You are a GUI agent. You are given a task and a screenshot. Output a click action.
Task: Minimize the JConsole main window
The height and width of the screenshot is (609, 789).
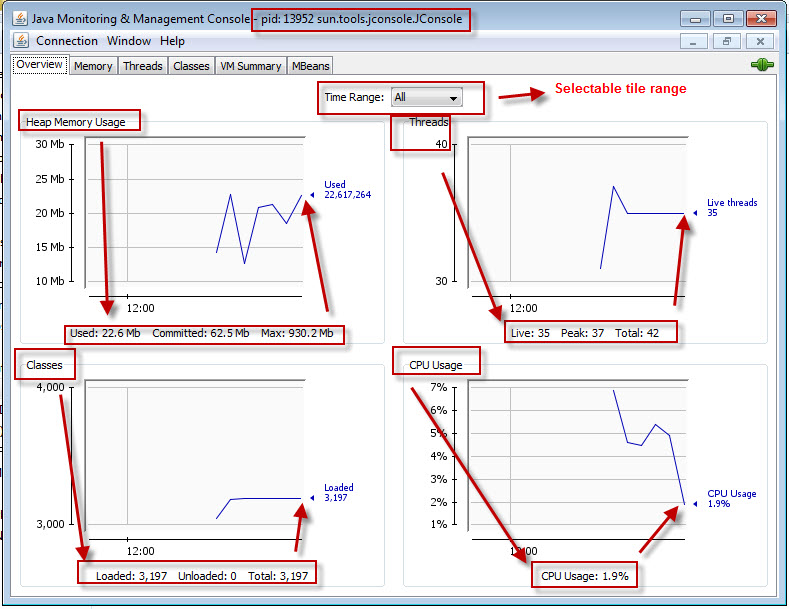(695, 19)
